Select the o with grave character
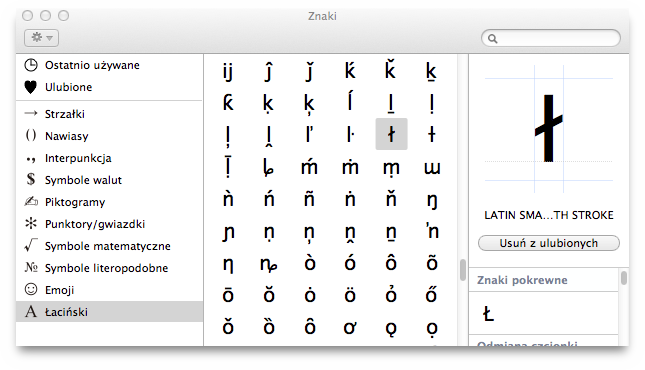The width and height of the screenshot is (645, 370). (309, 263)
